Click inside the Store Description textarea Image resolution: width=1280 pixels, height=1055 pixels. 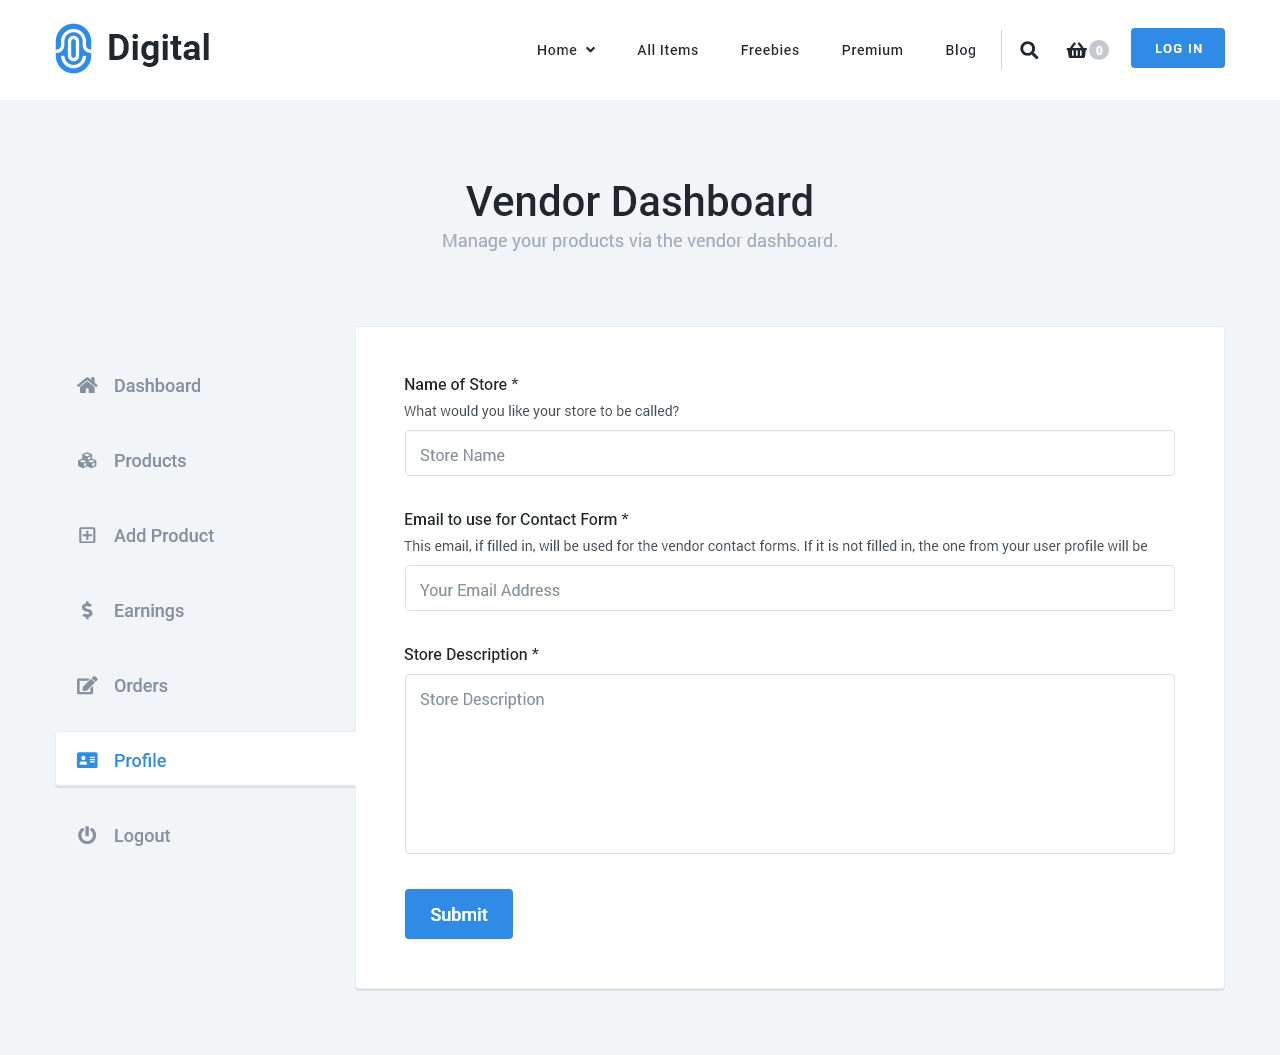coord(789,764)
